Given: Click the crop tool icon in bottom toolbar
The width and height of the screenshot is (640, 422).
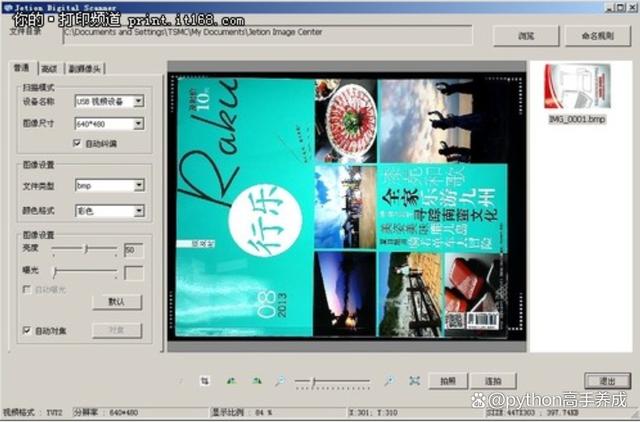Looking at the screenshot, I should (204, 381).
